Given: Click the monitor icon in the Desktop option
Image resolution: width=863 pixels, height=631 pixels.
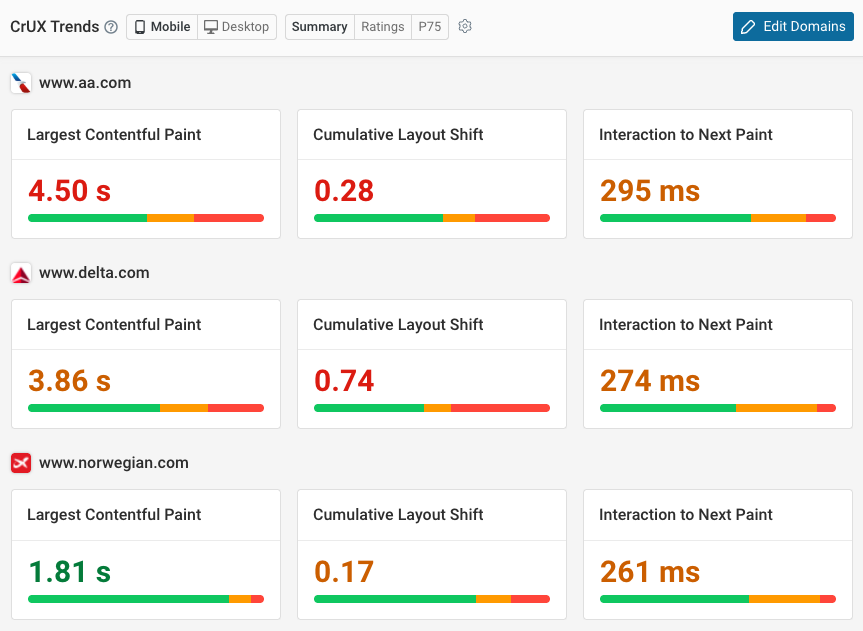Looking at the screenshot, I should pyautogui.click(x=209, y=27).
